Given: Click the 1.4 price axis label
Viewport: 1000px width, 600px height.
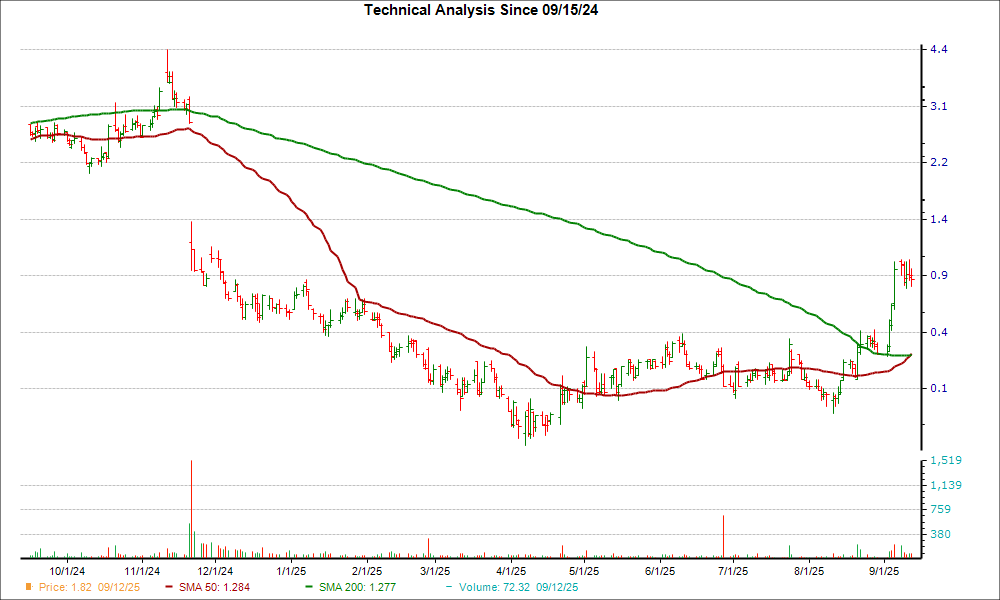Looking at the screenshot, I should [x=939, y=219].
